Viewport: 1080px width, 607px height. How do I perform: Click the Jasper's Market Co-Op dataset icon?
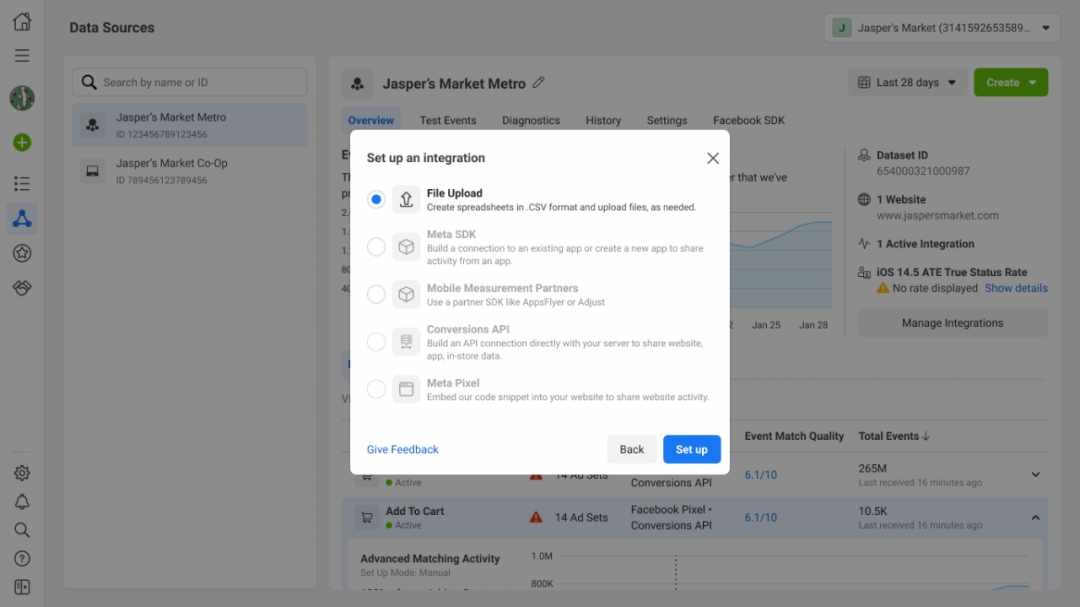tap(92, 171)
